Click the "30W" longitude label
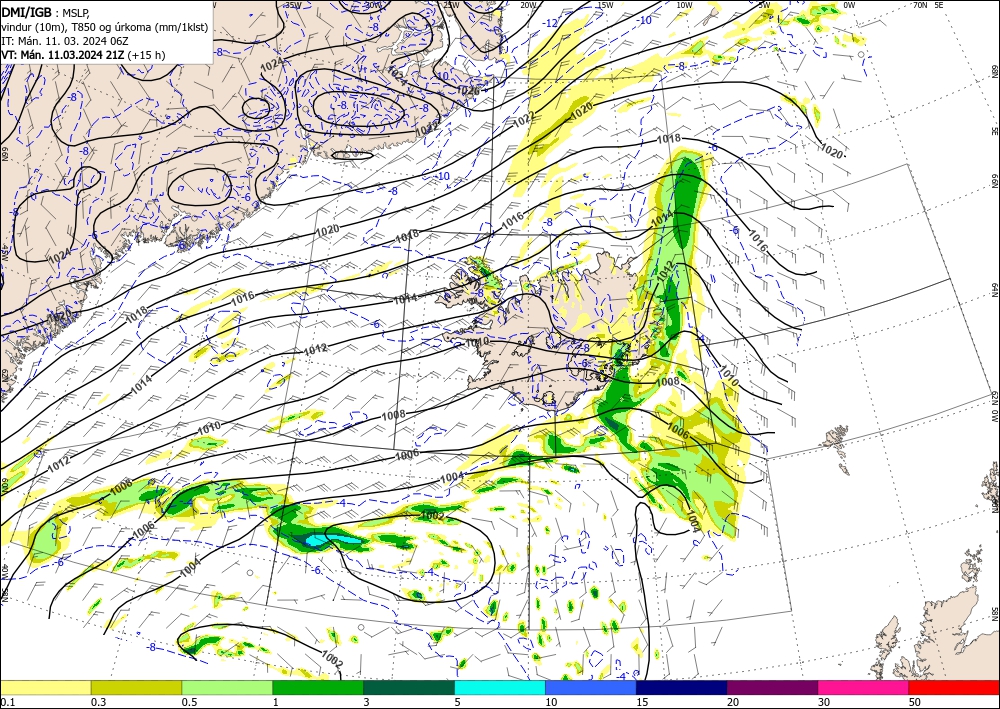The image size is (1000, 709). 373,4
